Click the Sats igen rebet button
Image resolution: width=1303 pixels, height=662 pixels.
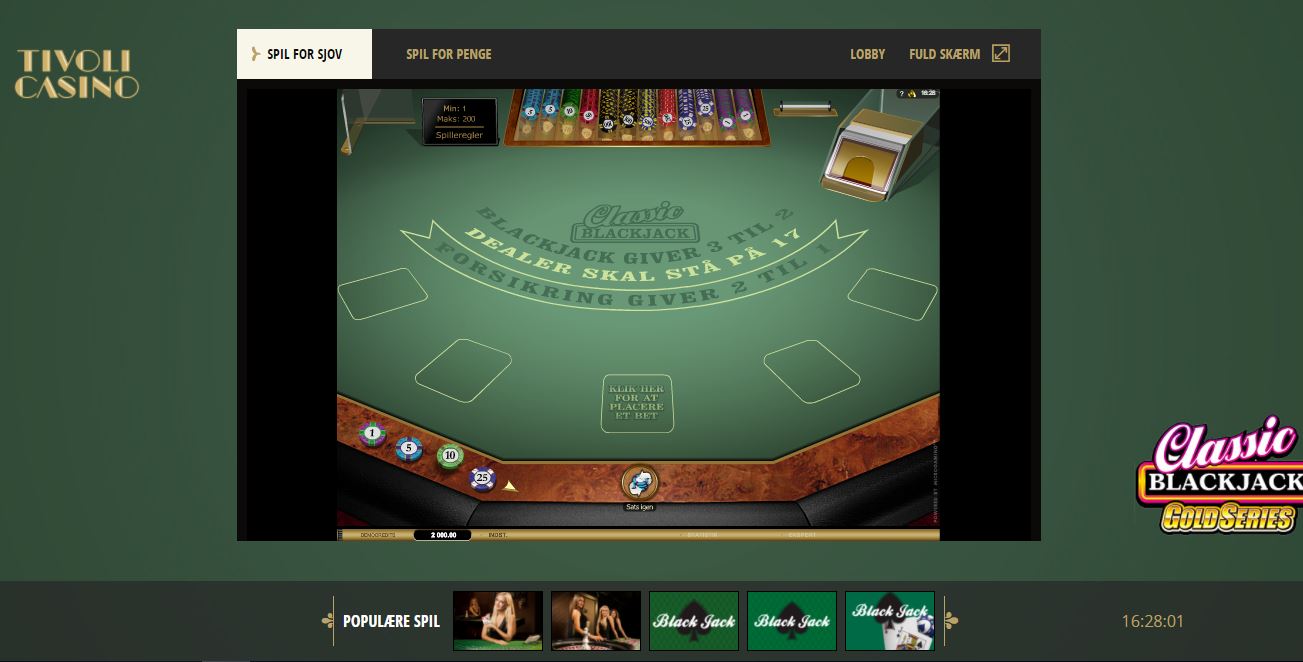[639, 483]
